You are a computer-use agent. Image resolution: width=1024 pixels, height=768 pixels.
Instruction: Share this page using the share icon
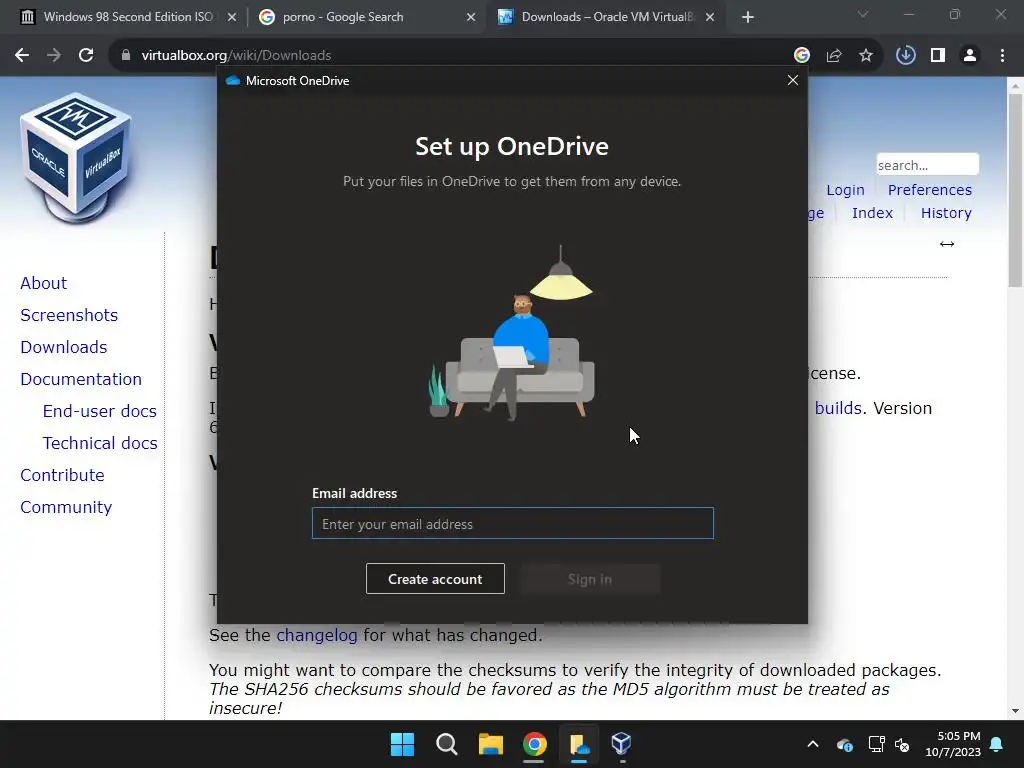(x=834, y=56)
